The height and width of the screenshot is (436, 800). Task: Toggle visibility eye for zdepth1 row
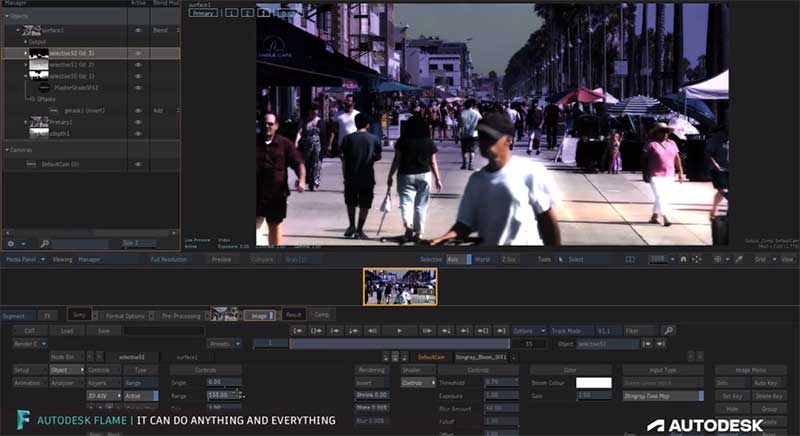(x=138, y=134)
